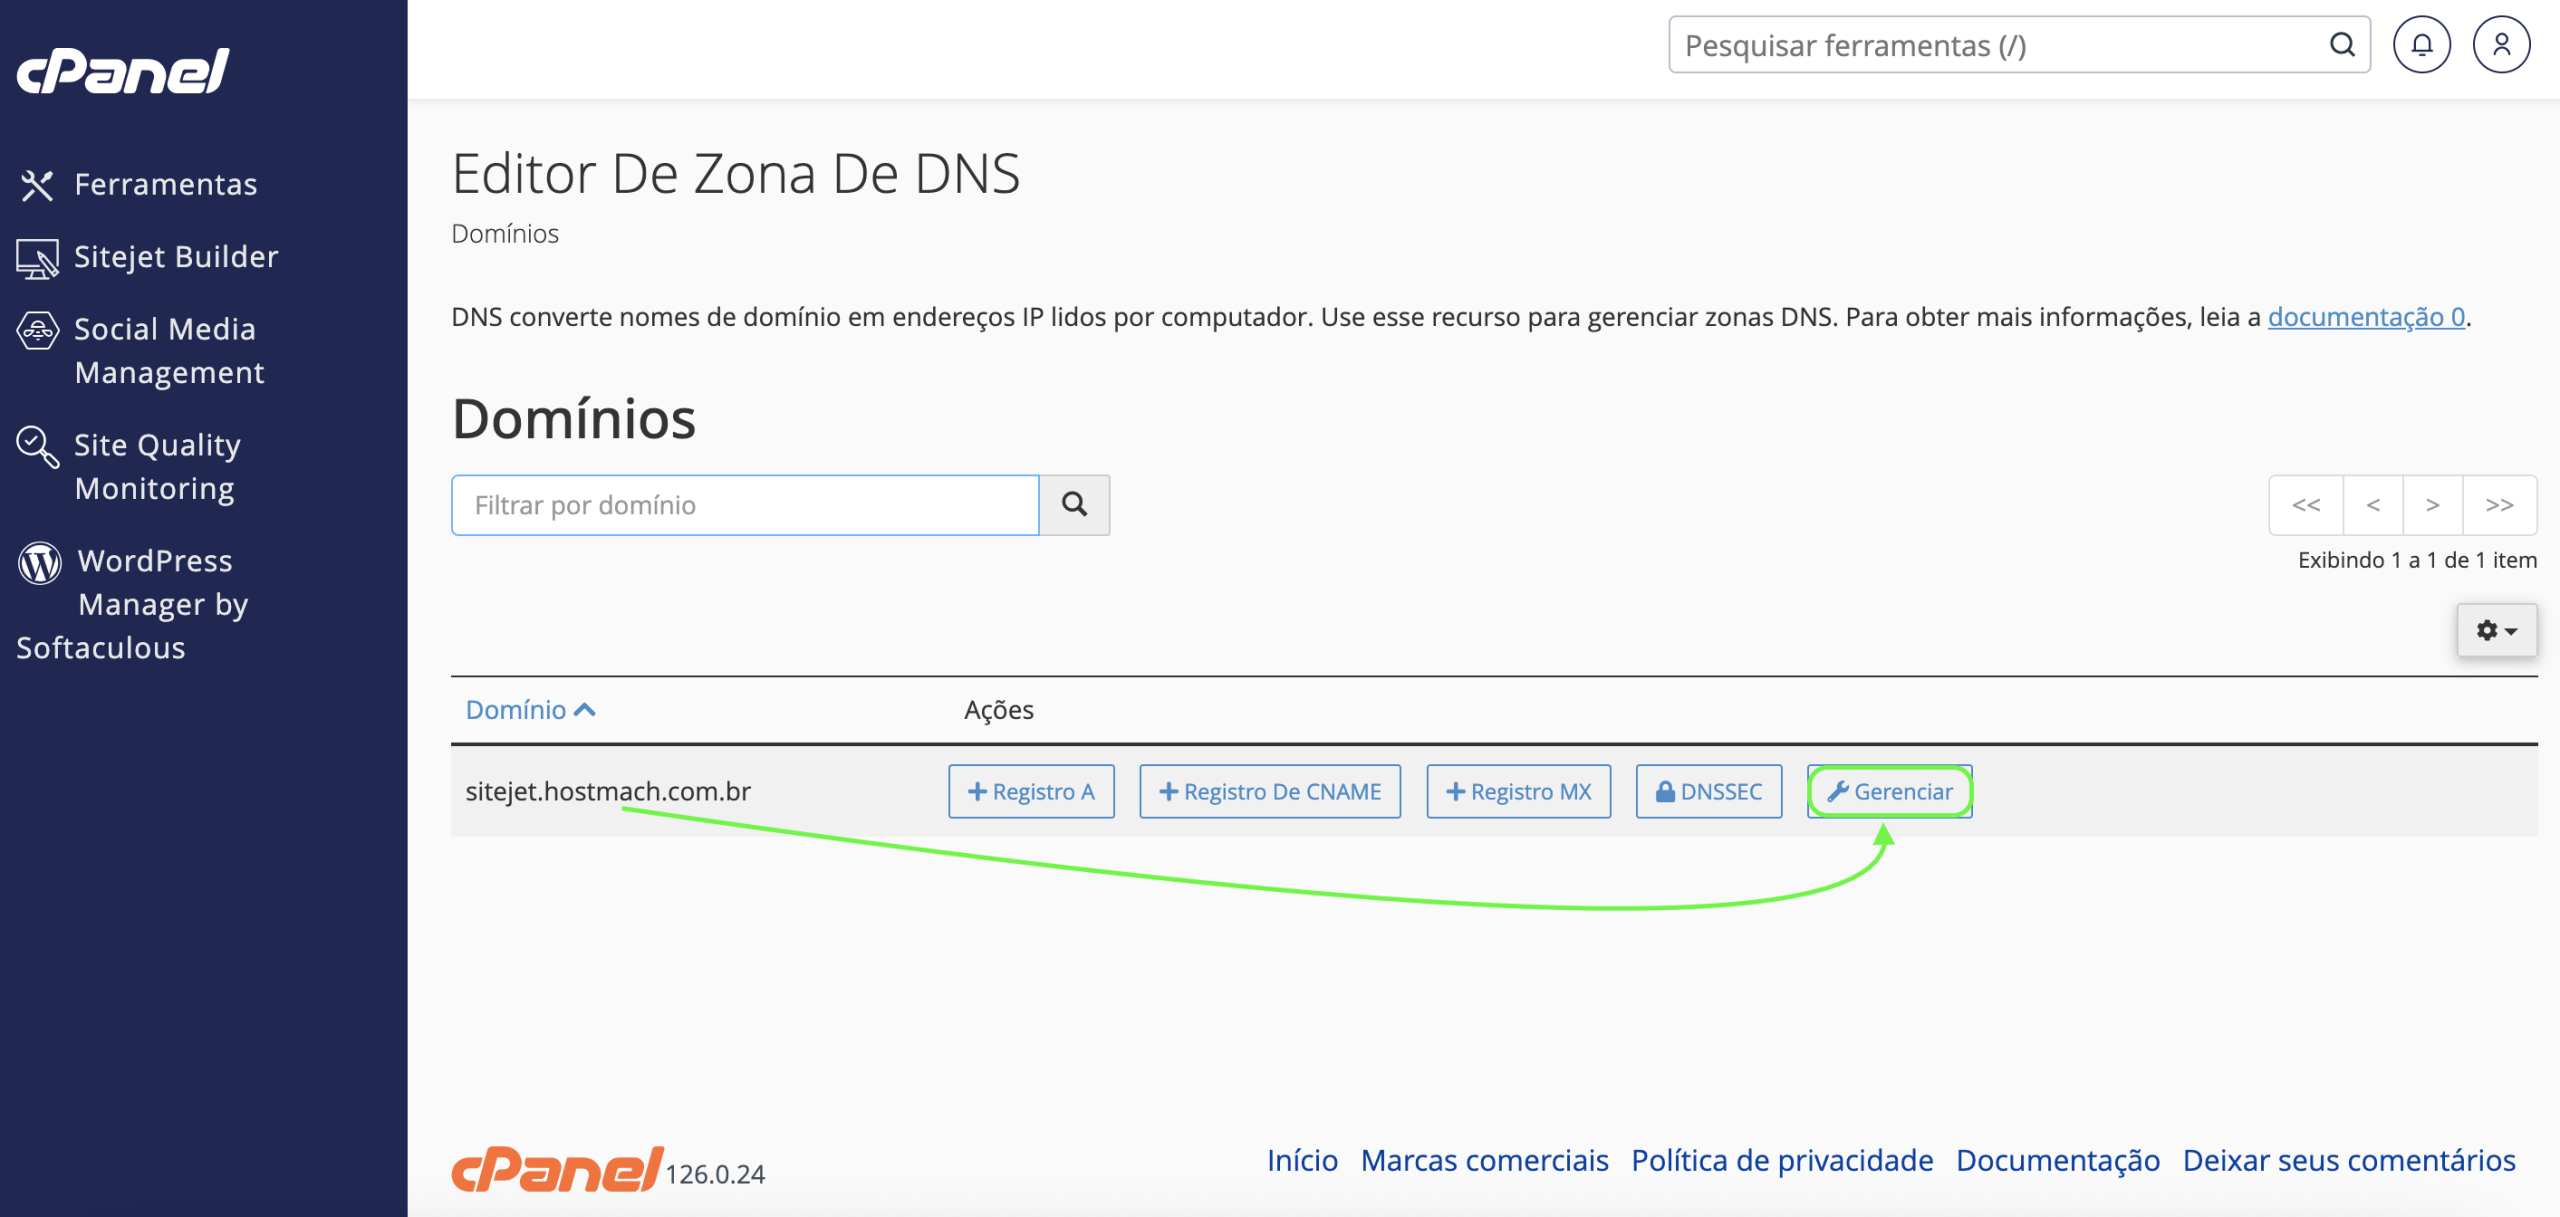Go to next page with > button
Viewport: 2560px width, 1217px height.
2432,505
